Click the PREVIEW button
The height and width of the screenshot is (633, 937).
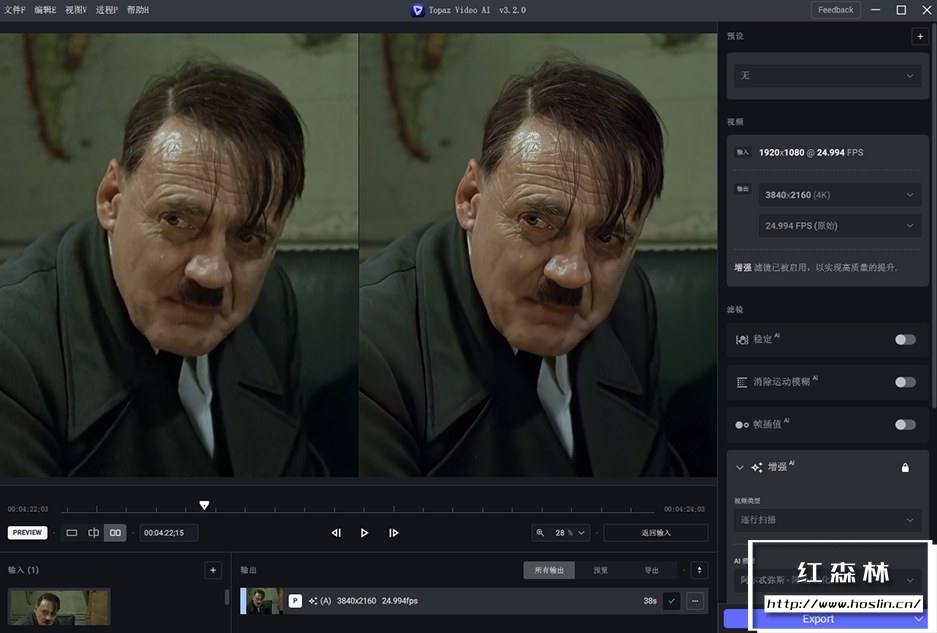click(x=27, y=533)
